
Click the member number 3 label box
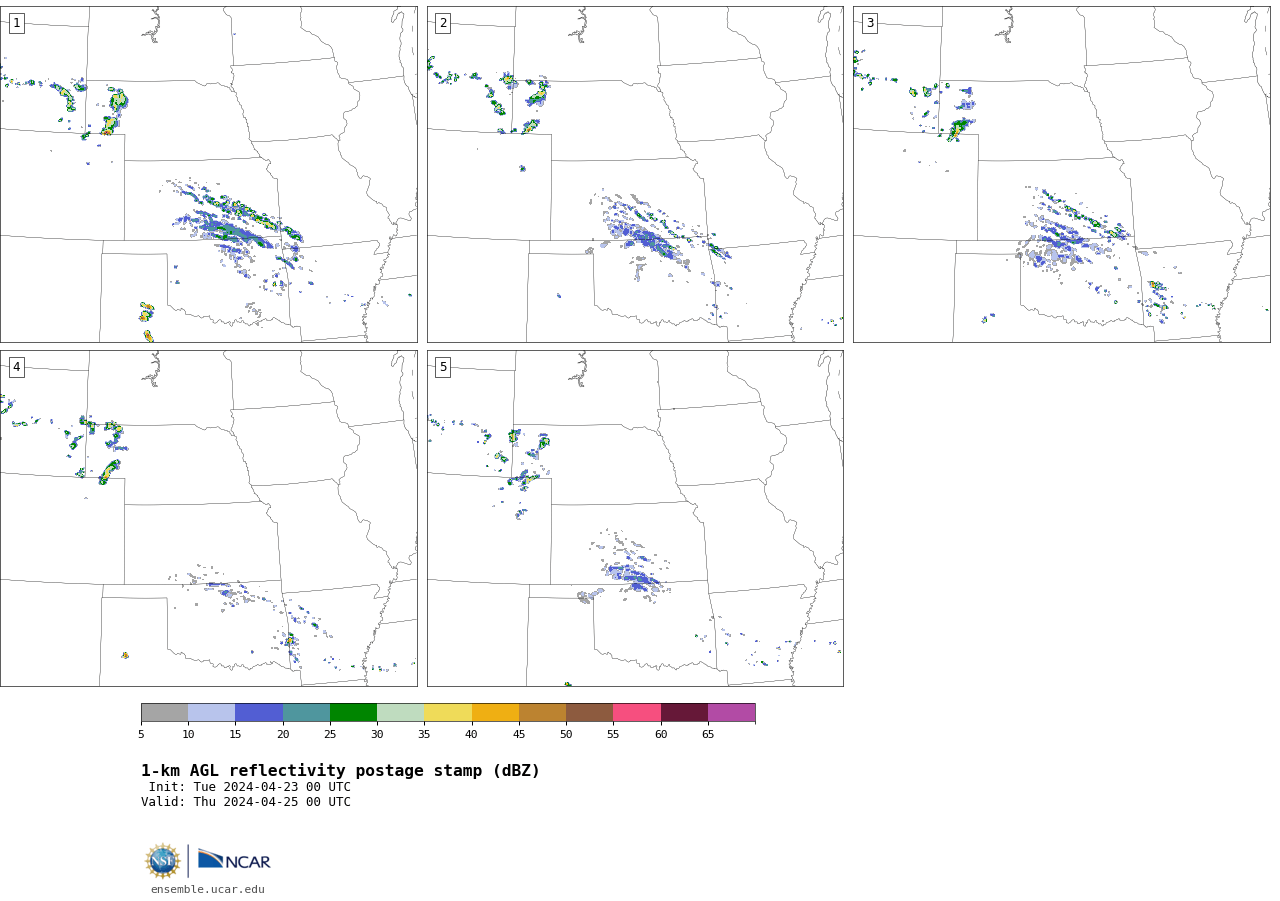point(869,23)
